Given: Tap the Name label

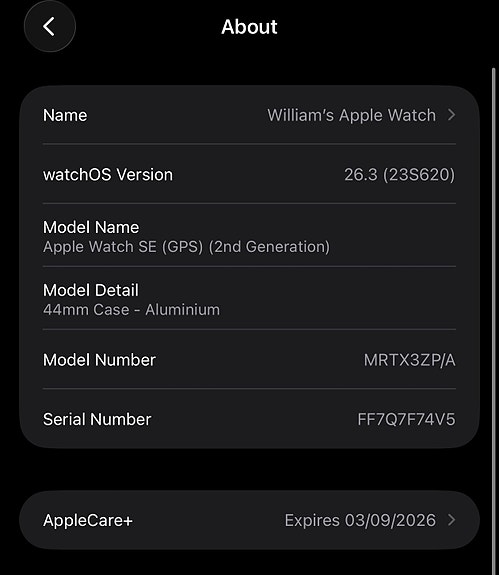Looking at the screenshot, I should (x=65, y=115).
